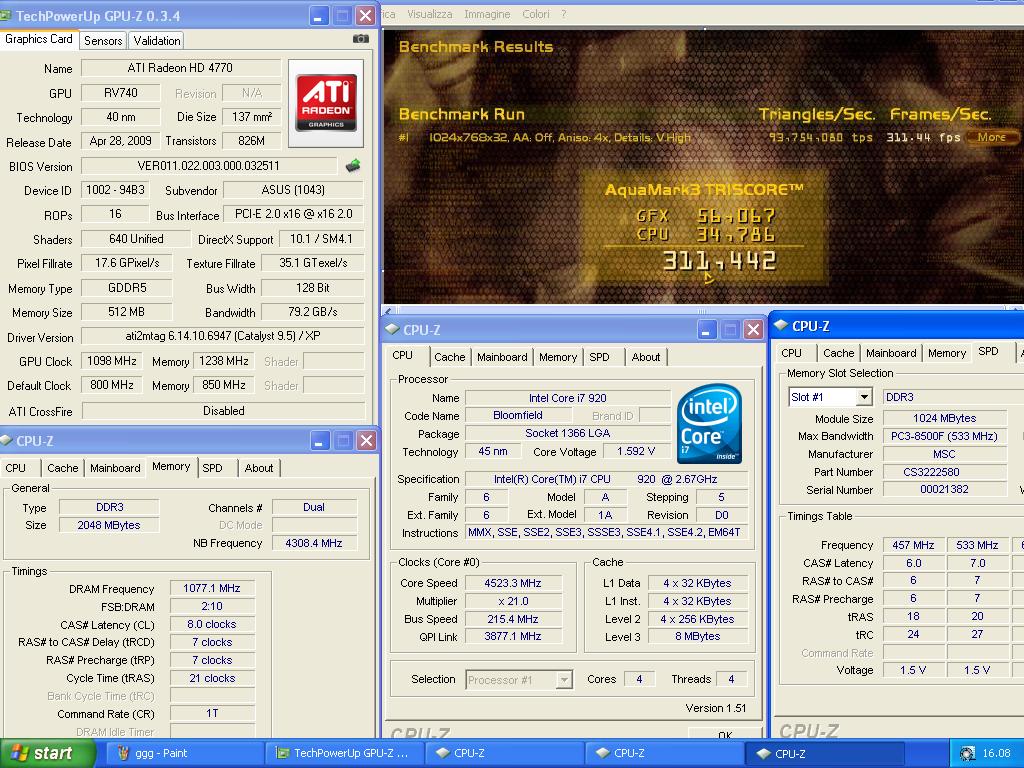Open the Memory tab in middle CPU-Z window
The height and width of the screenshot is (768, 1024).
(x=558, y=357)
